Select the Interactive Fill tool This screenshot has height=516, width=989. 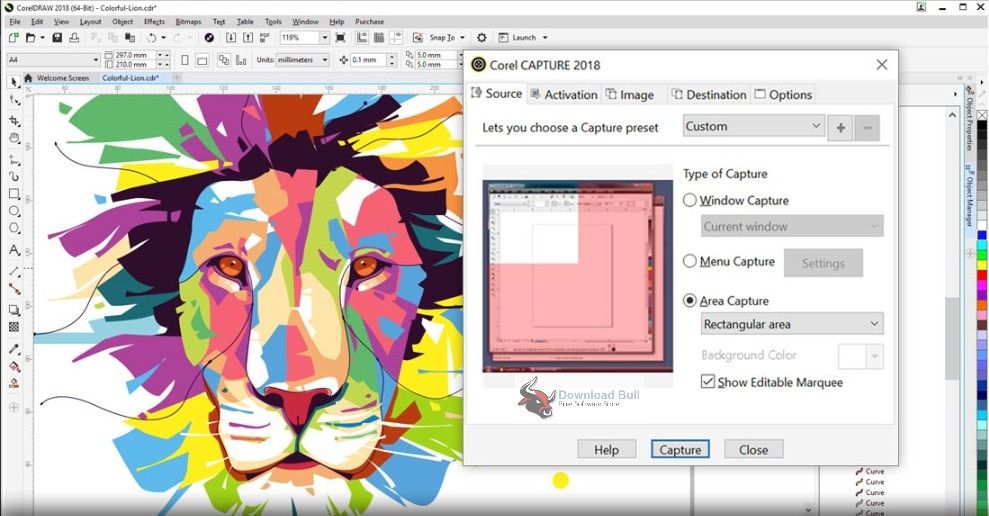(14, 366)
